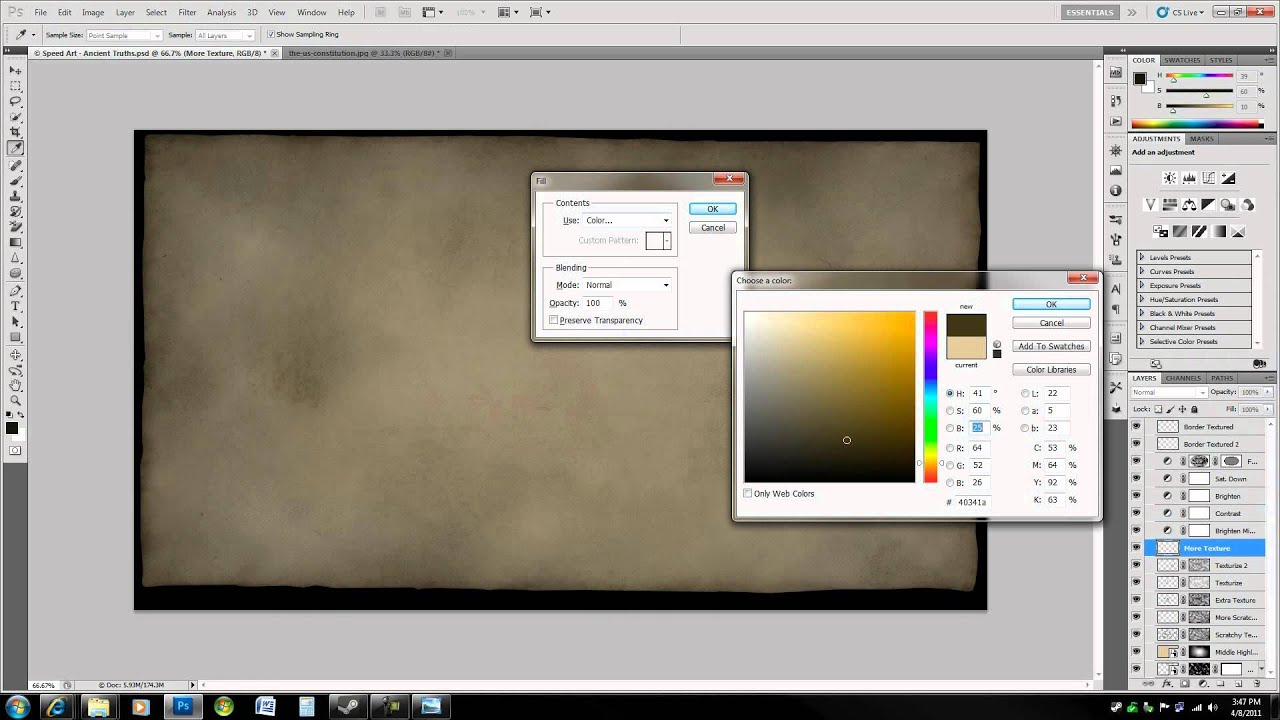The height and width of the screenshot is (720, 1280).
Task: Expand Hue/Saturation Presets list
Action: coord(1142,300)
